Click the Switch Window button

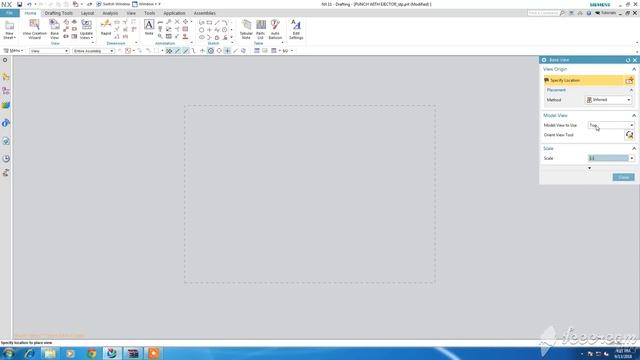point(113,4)
